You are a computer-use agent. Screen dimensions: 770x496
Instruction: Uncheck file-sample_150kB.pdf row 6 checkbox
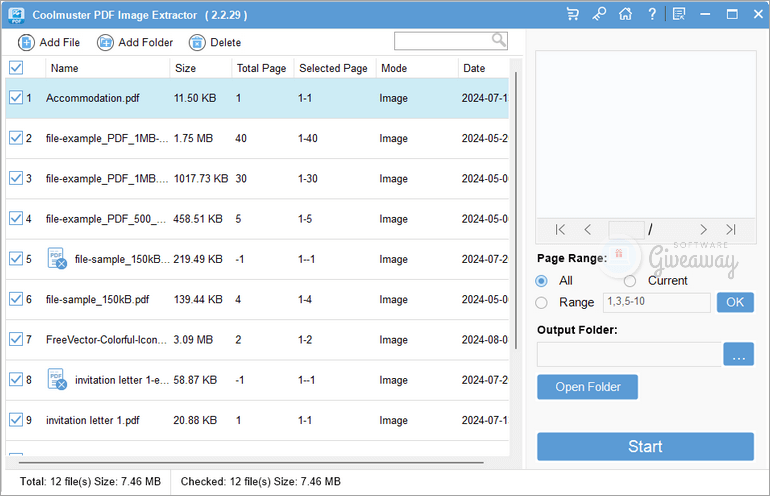click(16, 299)
